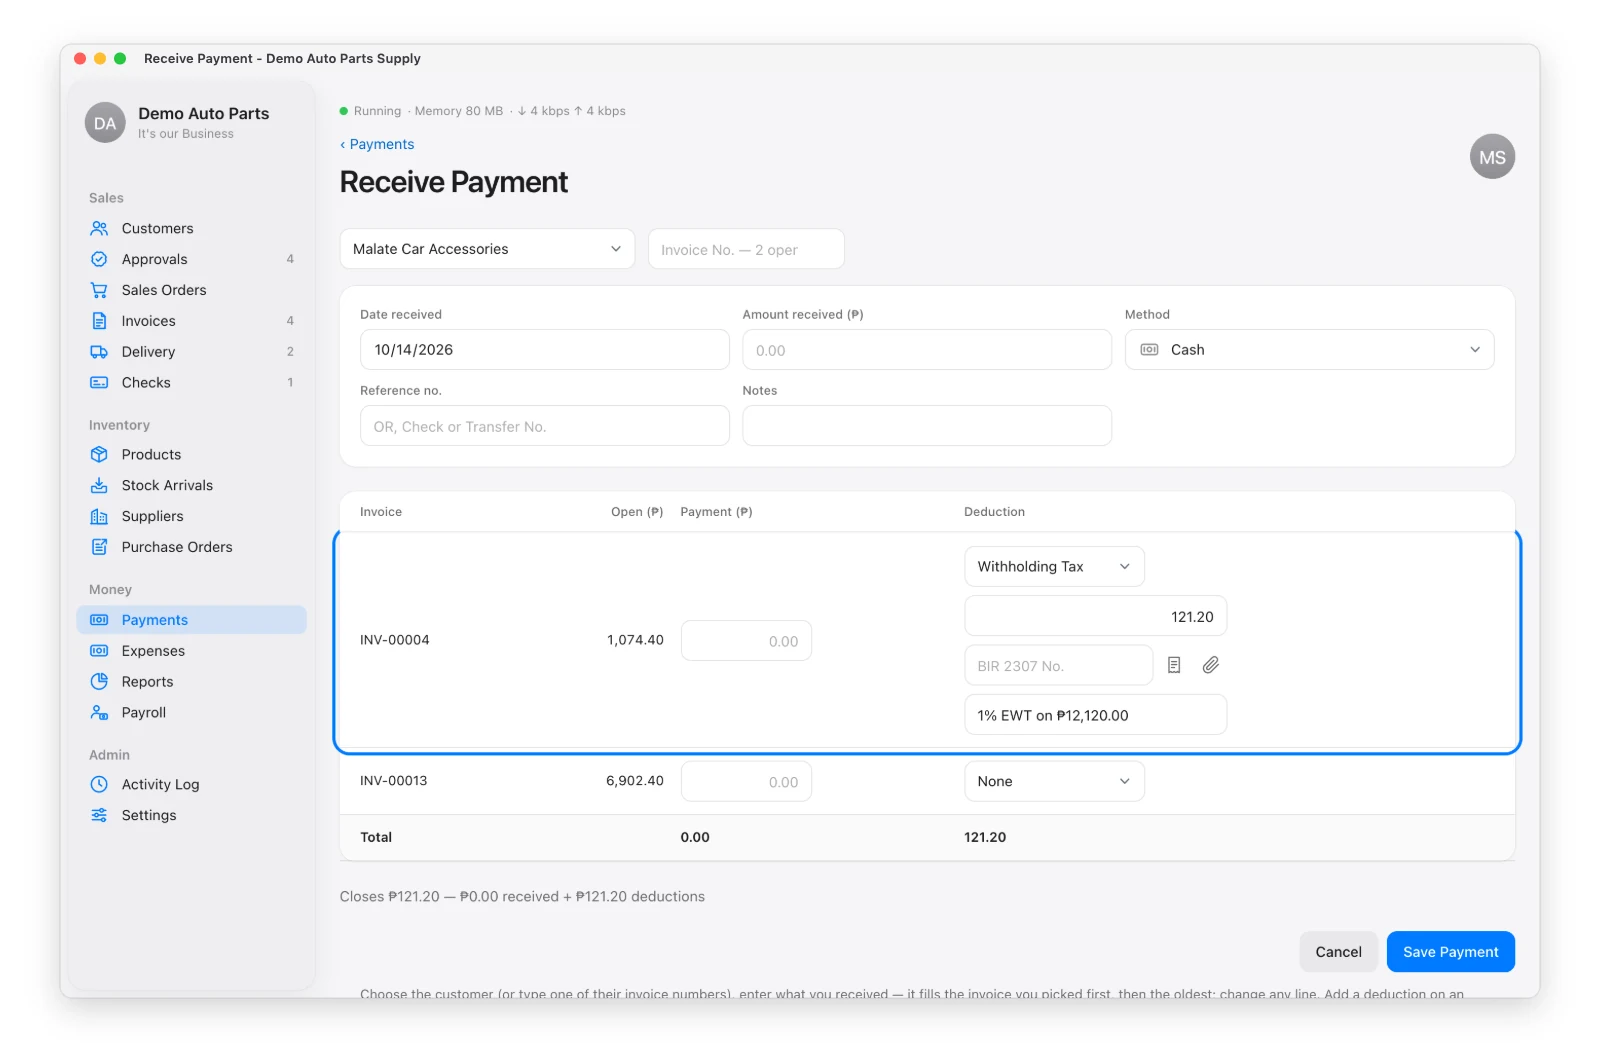
Task: Focus the Reference no. field
Action: click(x=544, y=426)
